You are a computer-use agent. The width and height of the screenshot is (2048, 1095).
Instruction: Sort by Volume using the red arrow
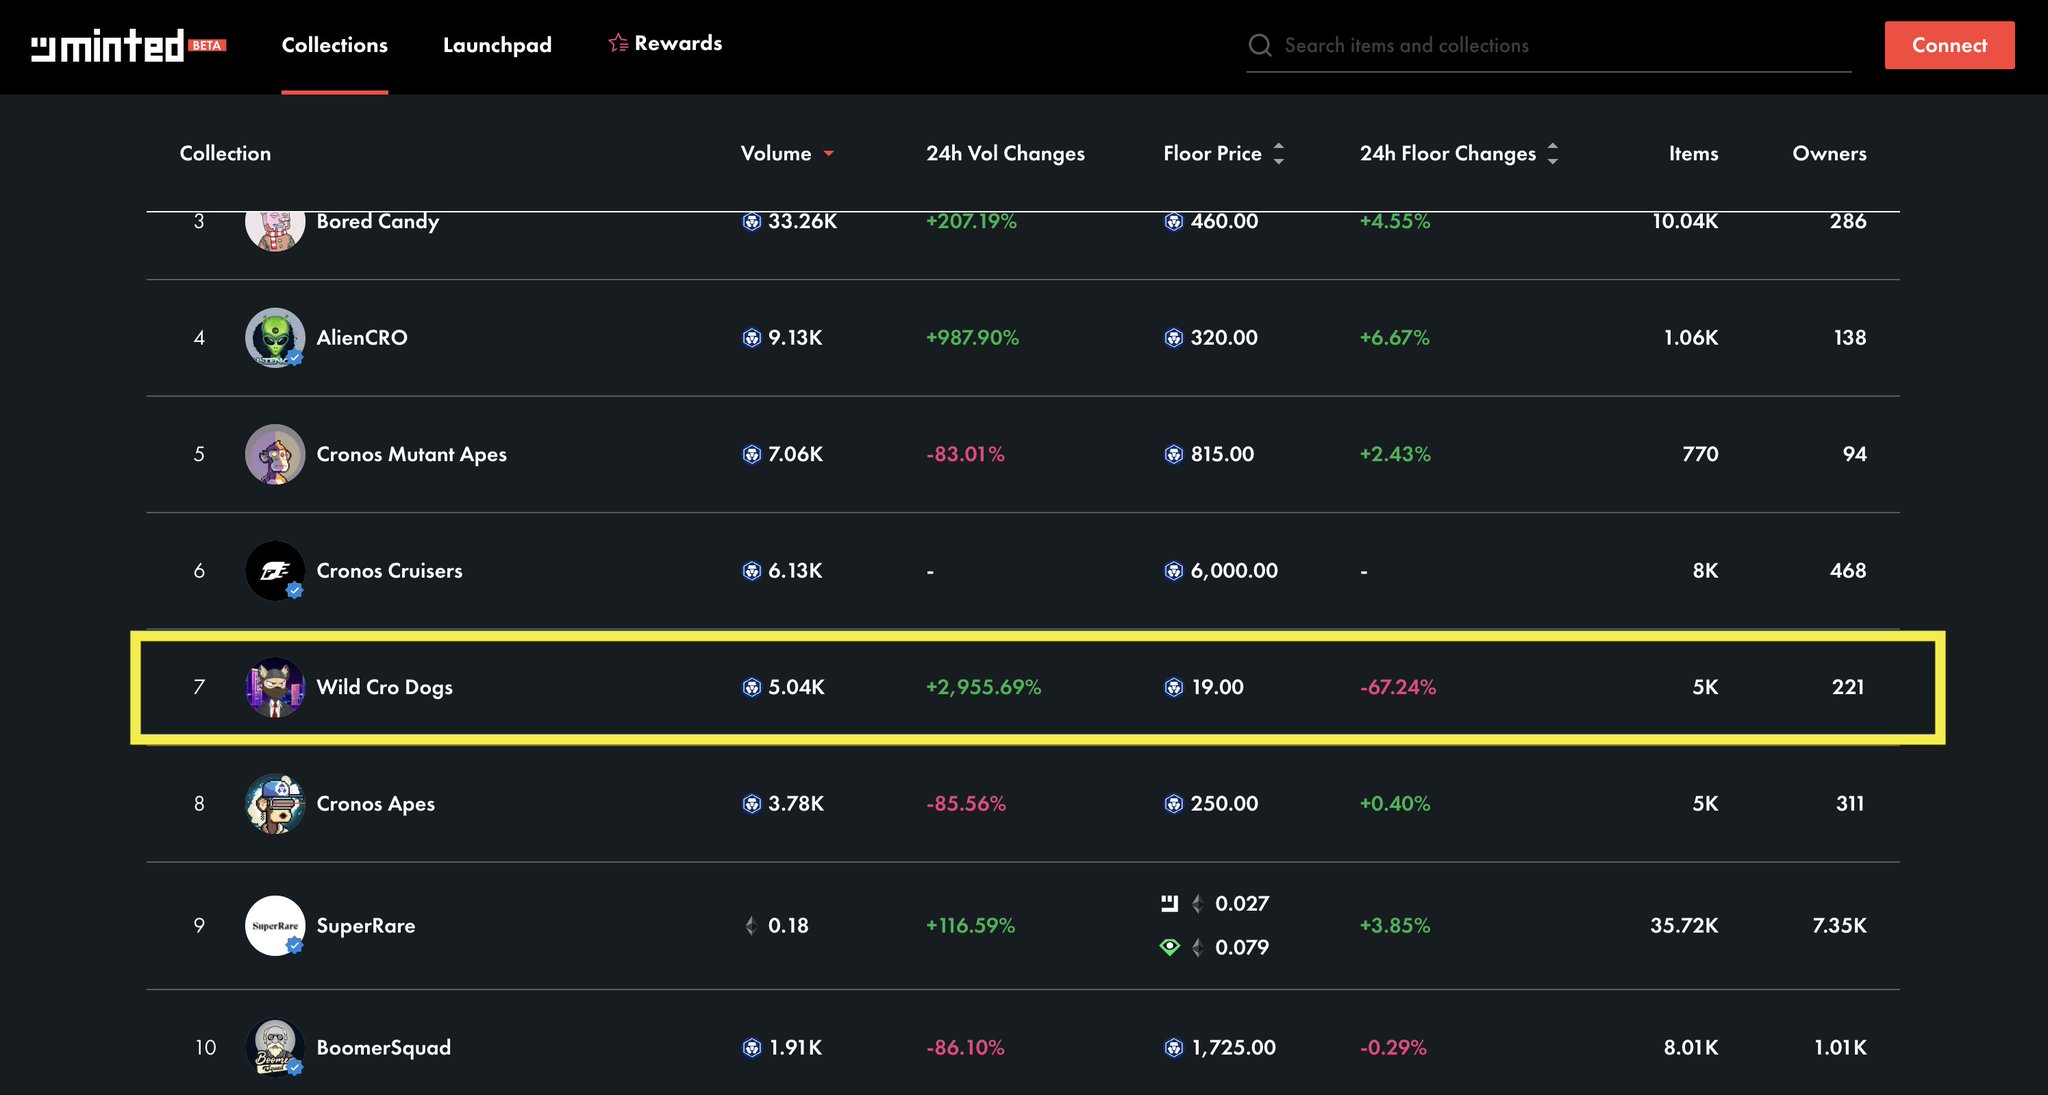click(828, 154)
